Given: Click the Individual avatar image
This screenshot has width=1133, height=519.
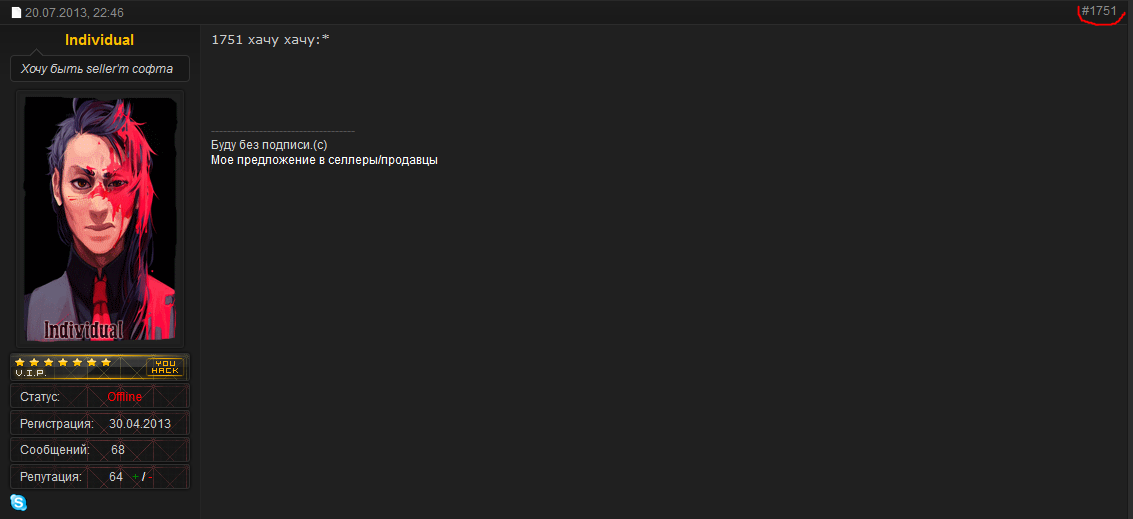Looking at the screenshot, I should tap(100, 219).
